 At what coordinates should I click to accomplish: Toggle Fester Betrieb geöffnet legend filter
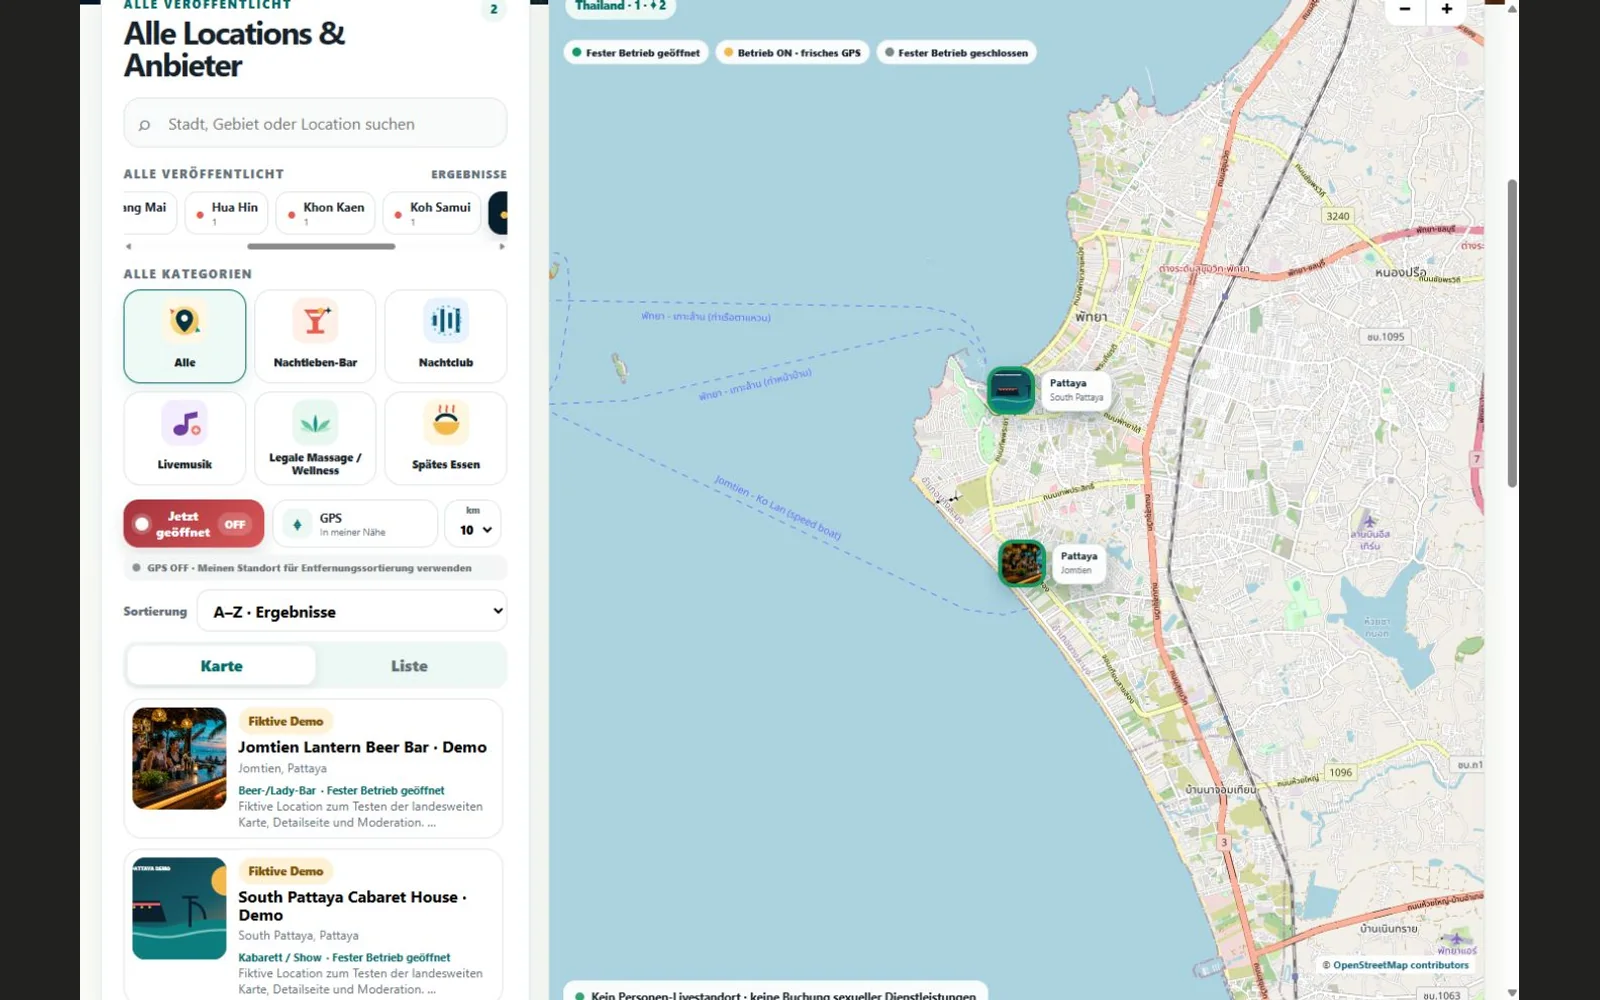coord(636,53)
